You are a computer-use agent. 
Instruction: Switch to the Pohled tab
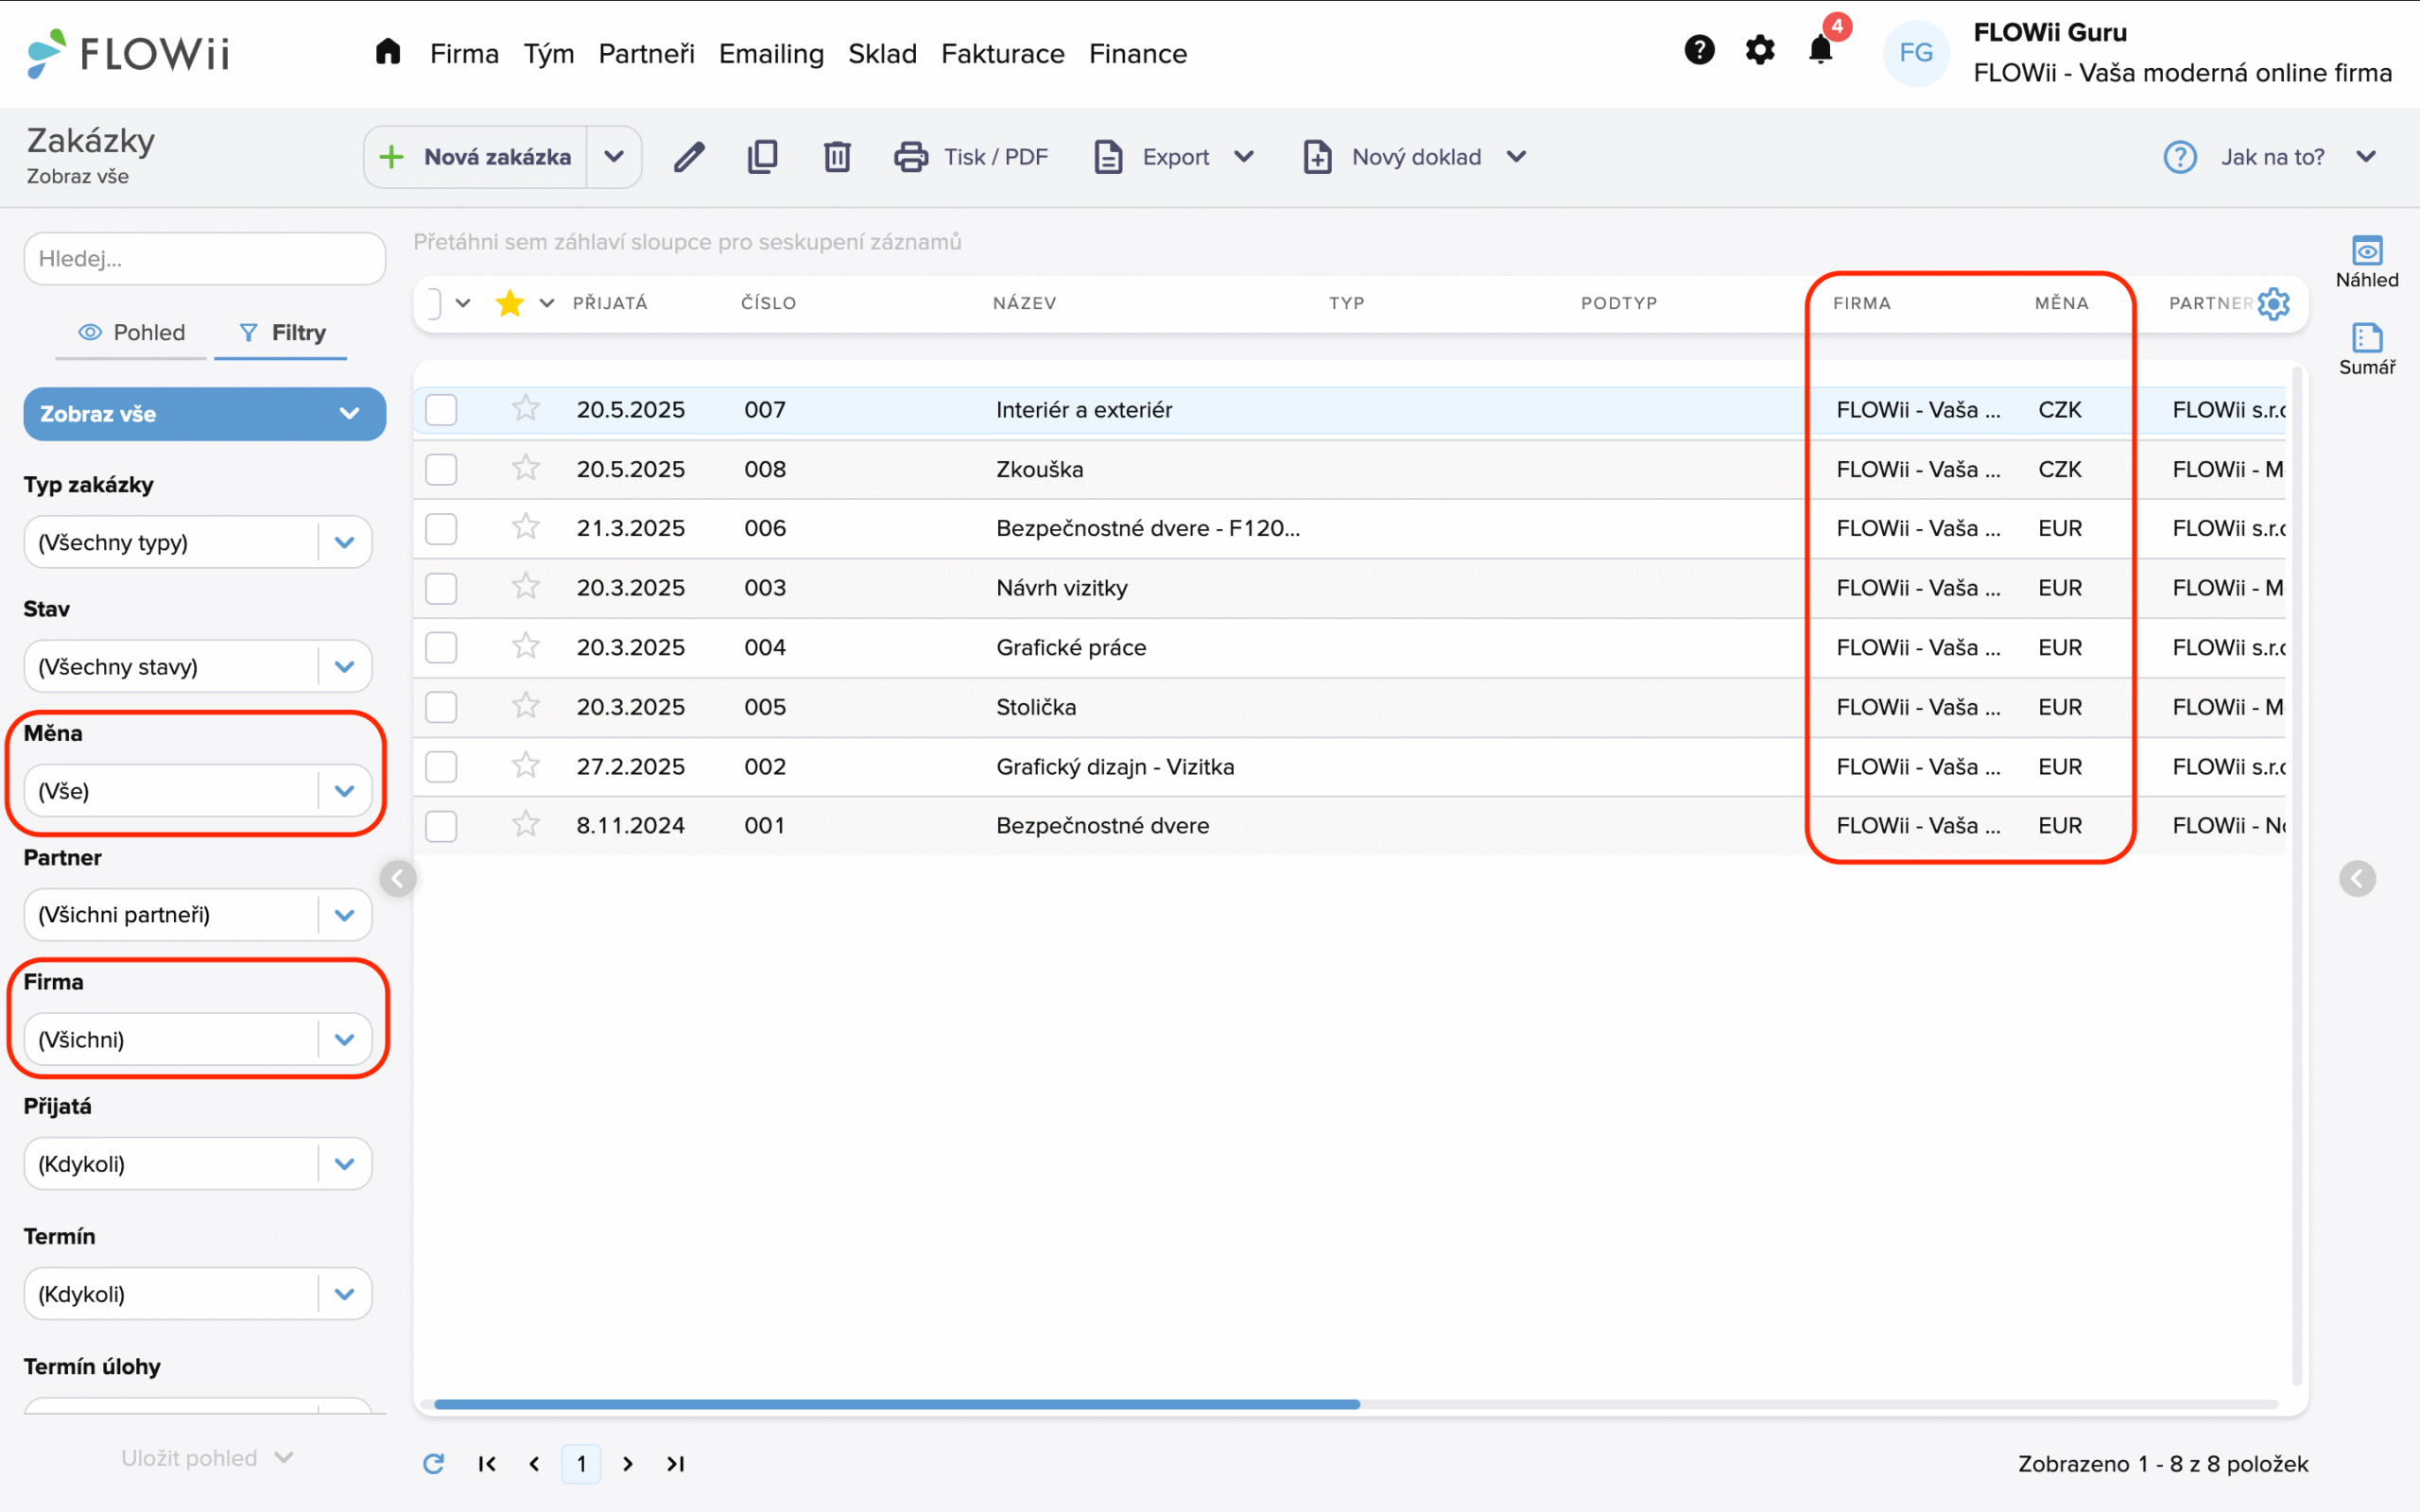coord(131,332)
